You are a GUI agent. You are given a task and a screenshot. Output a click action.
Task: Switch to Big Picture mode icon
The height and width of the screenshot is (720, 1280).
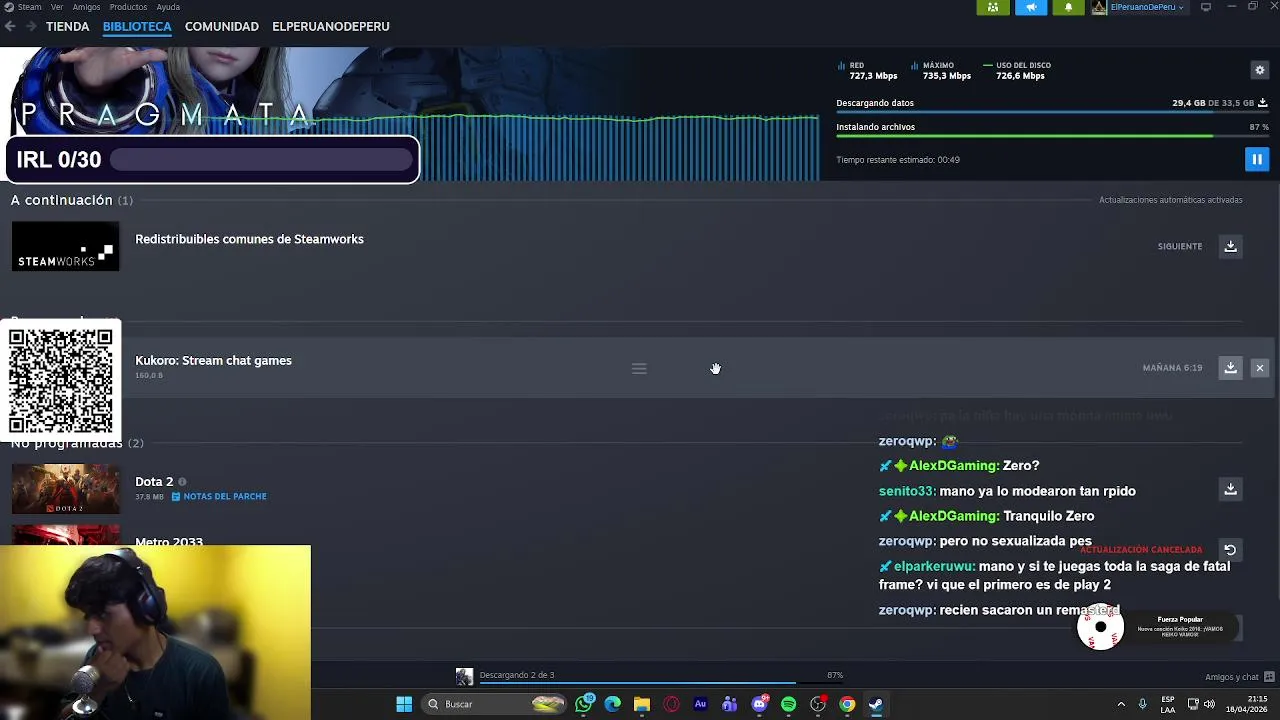[x=1206, y=7]
